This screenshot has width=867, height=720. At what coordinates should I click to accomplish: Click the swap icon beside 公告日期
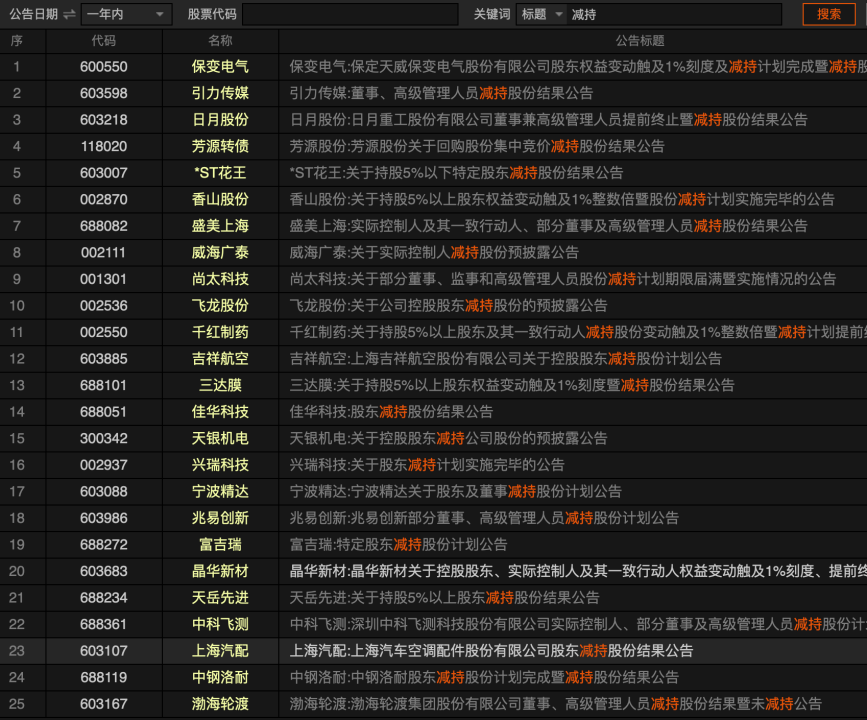tap(69, 14)
